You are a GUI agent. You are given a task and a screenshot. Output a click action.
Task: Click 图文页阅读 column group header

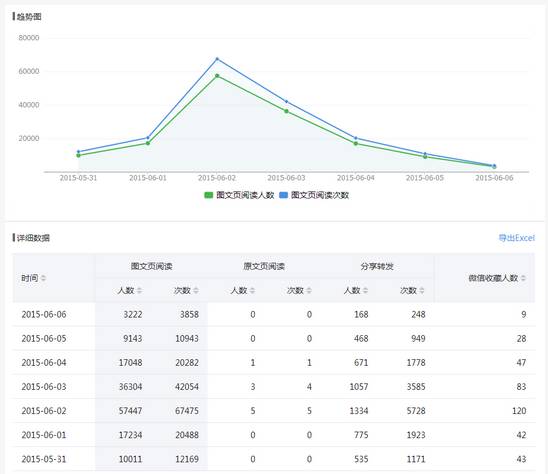coord(151,266)
